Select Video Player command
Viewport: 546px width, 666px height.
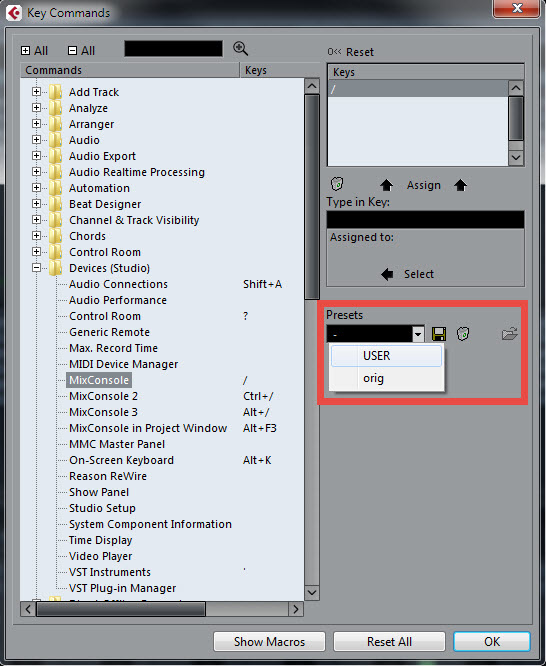coord(100,556)
